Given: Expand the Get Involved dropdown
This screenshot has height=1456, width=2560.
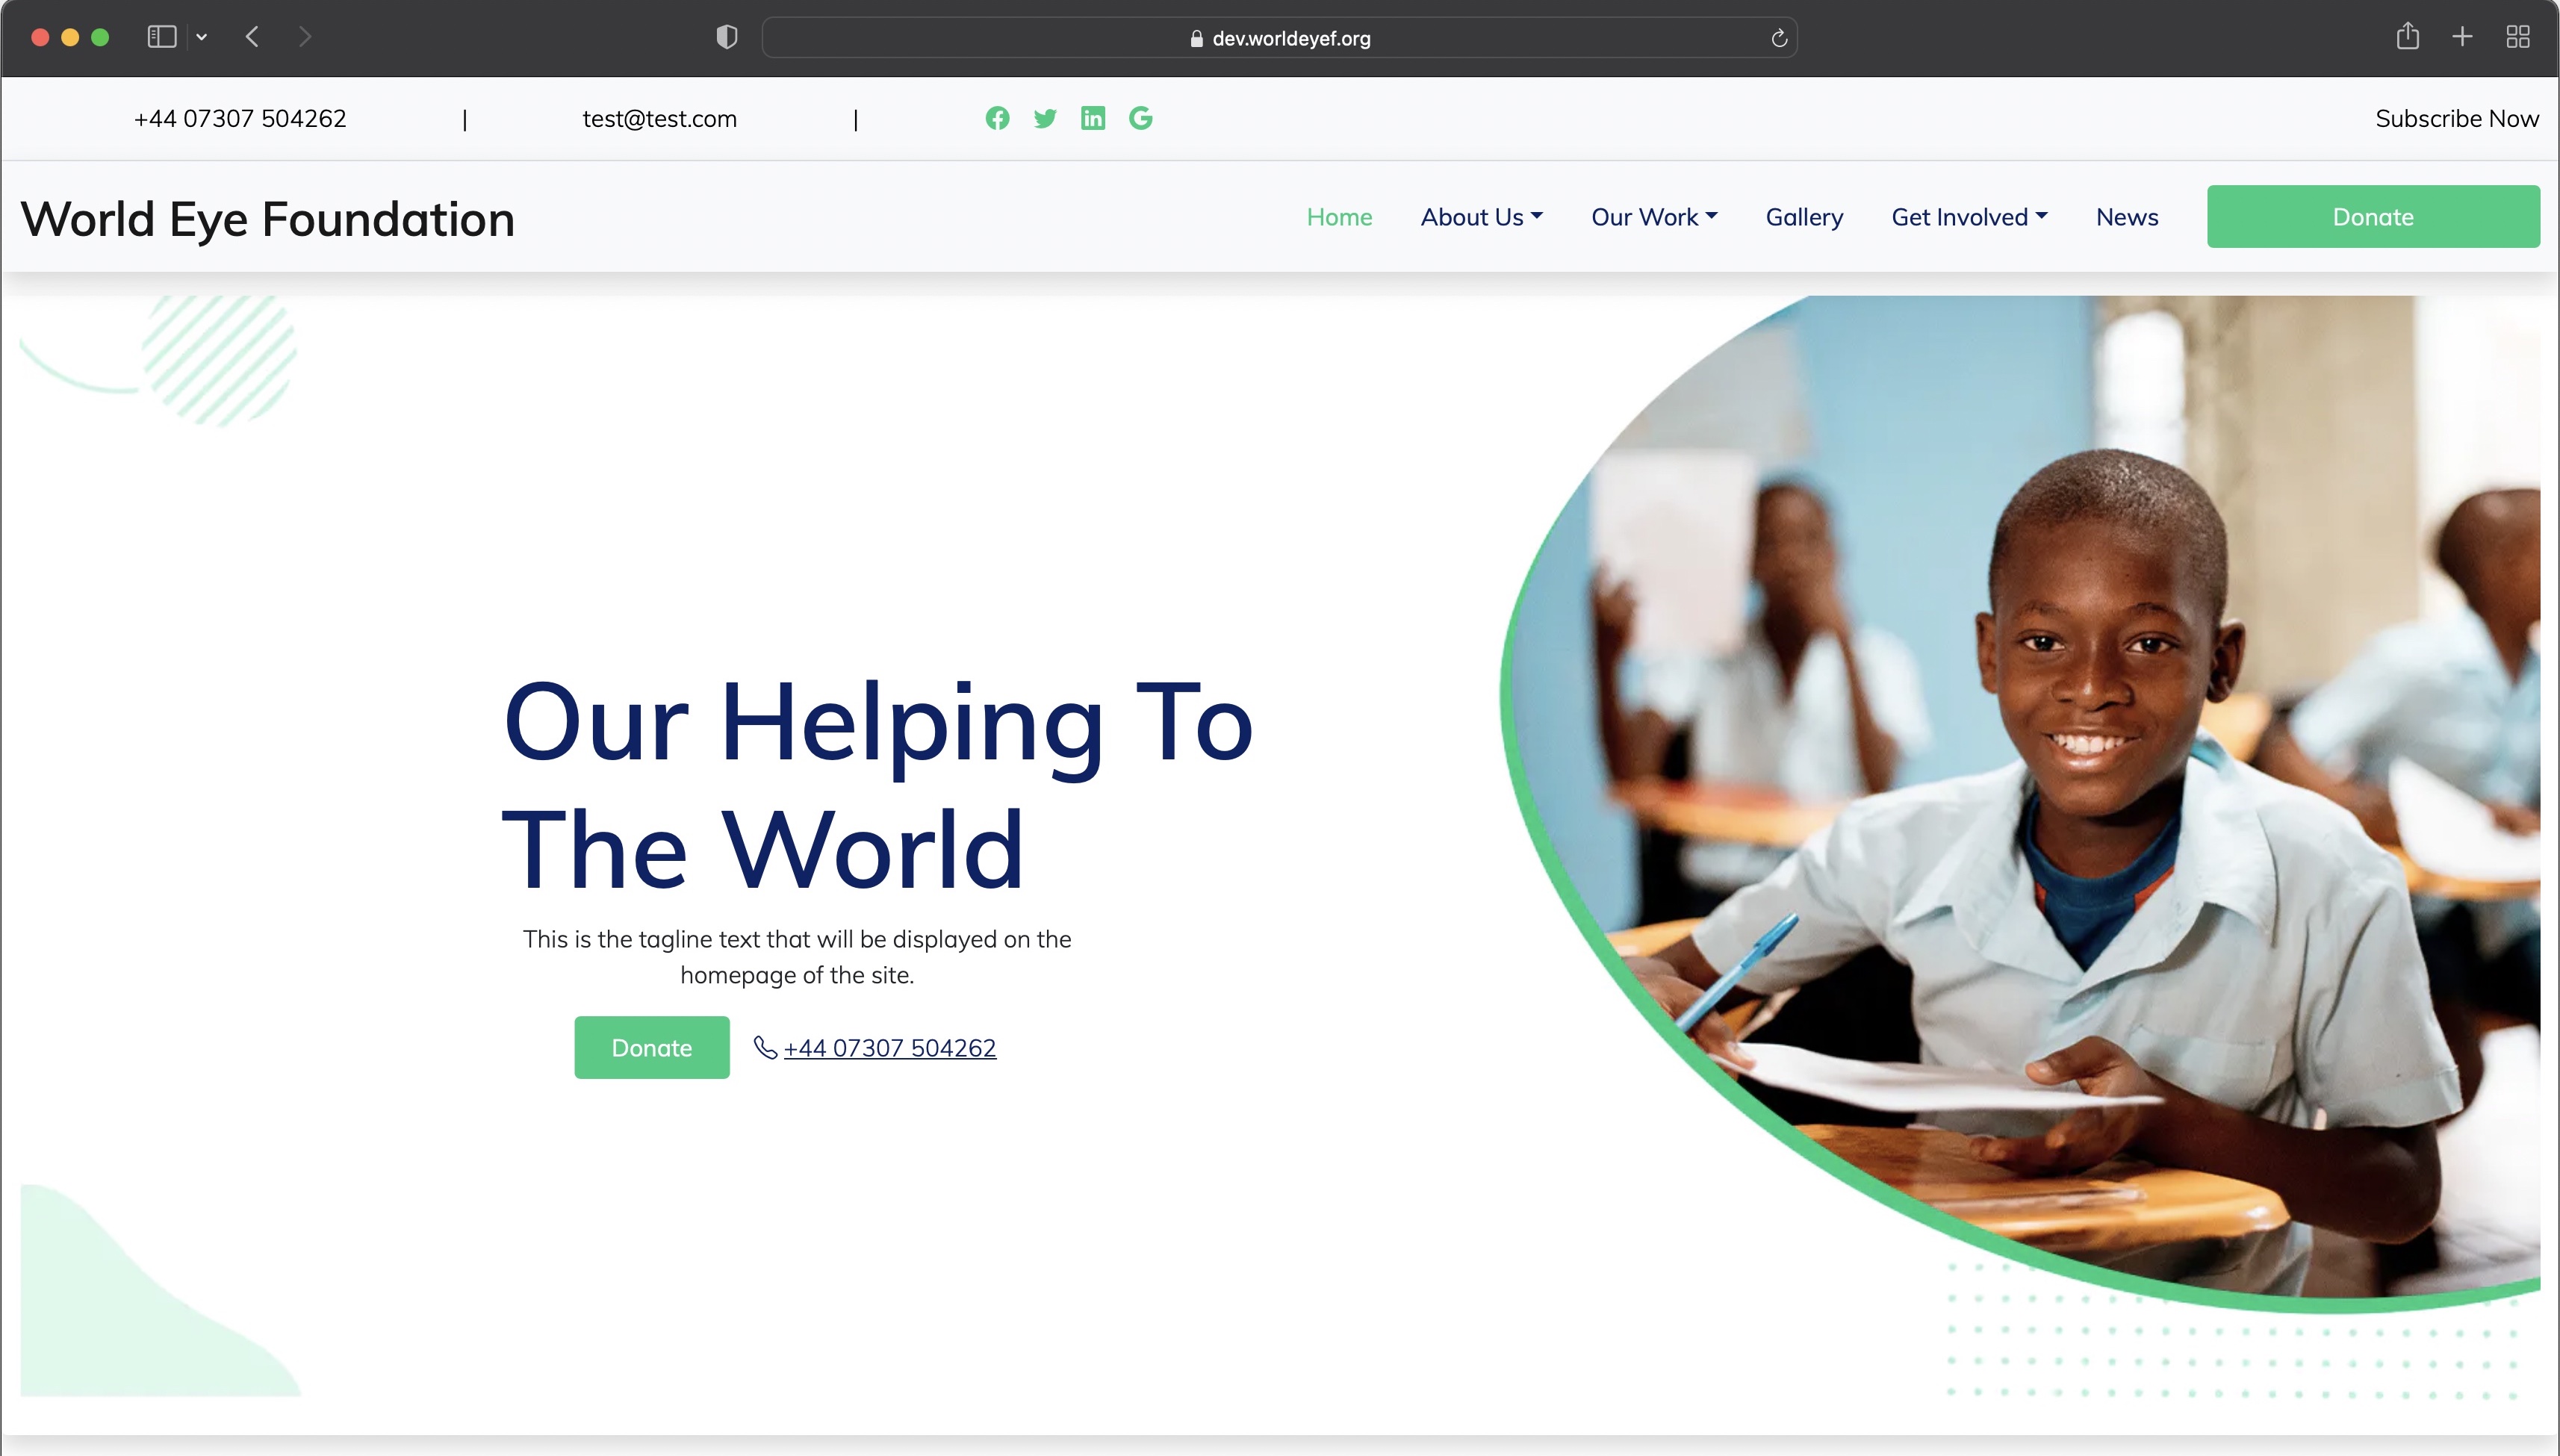Looking at the screenshot, I should [1967, 217].
